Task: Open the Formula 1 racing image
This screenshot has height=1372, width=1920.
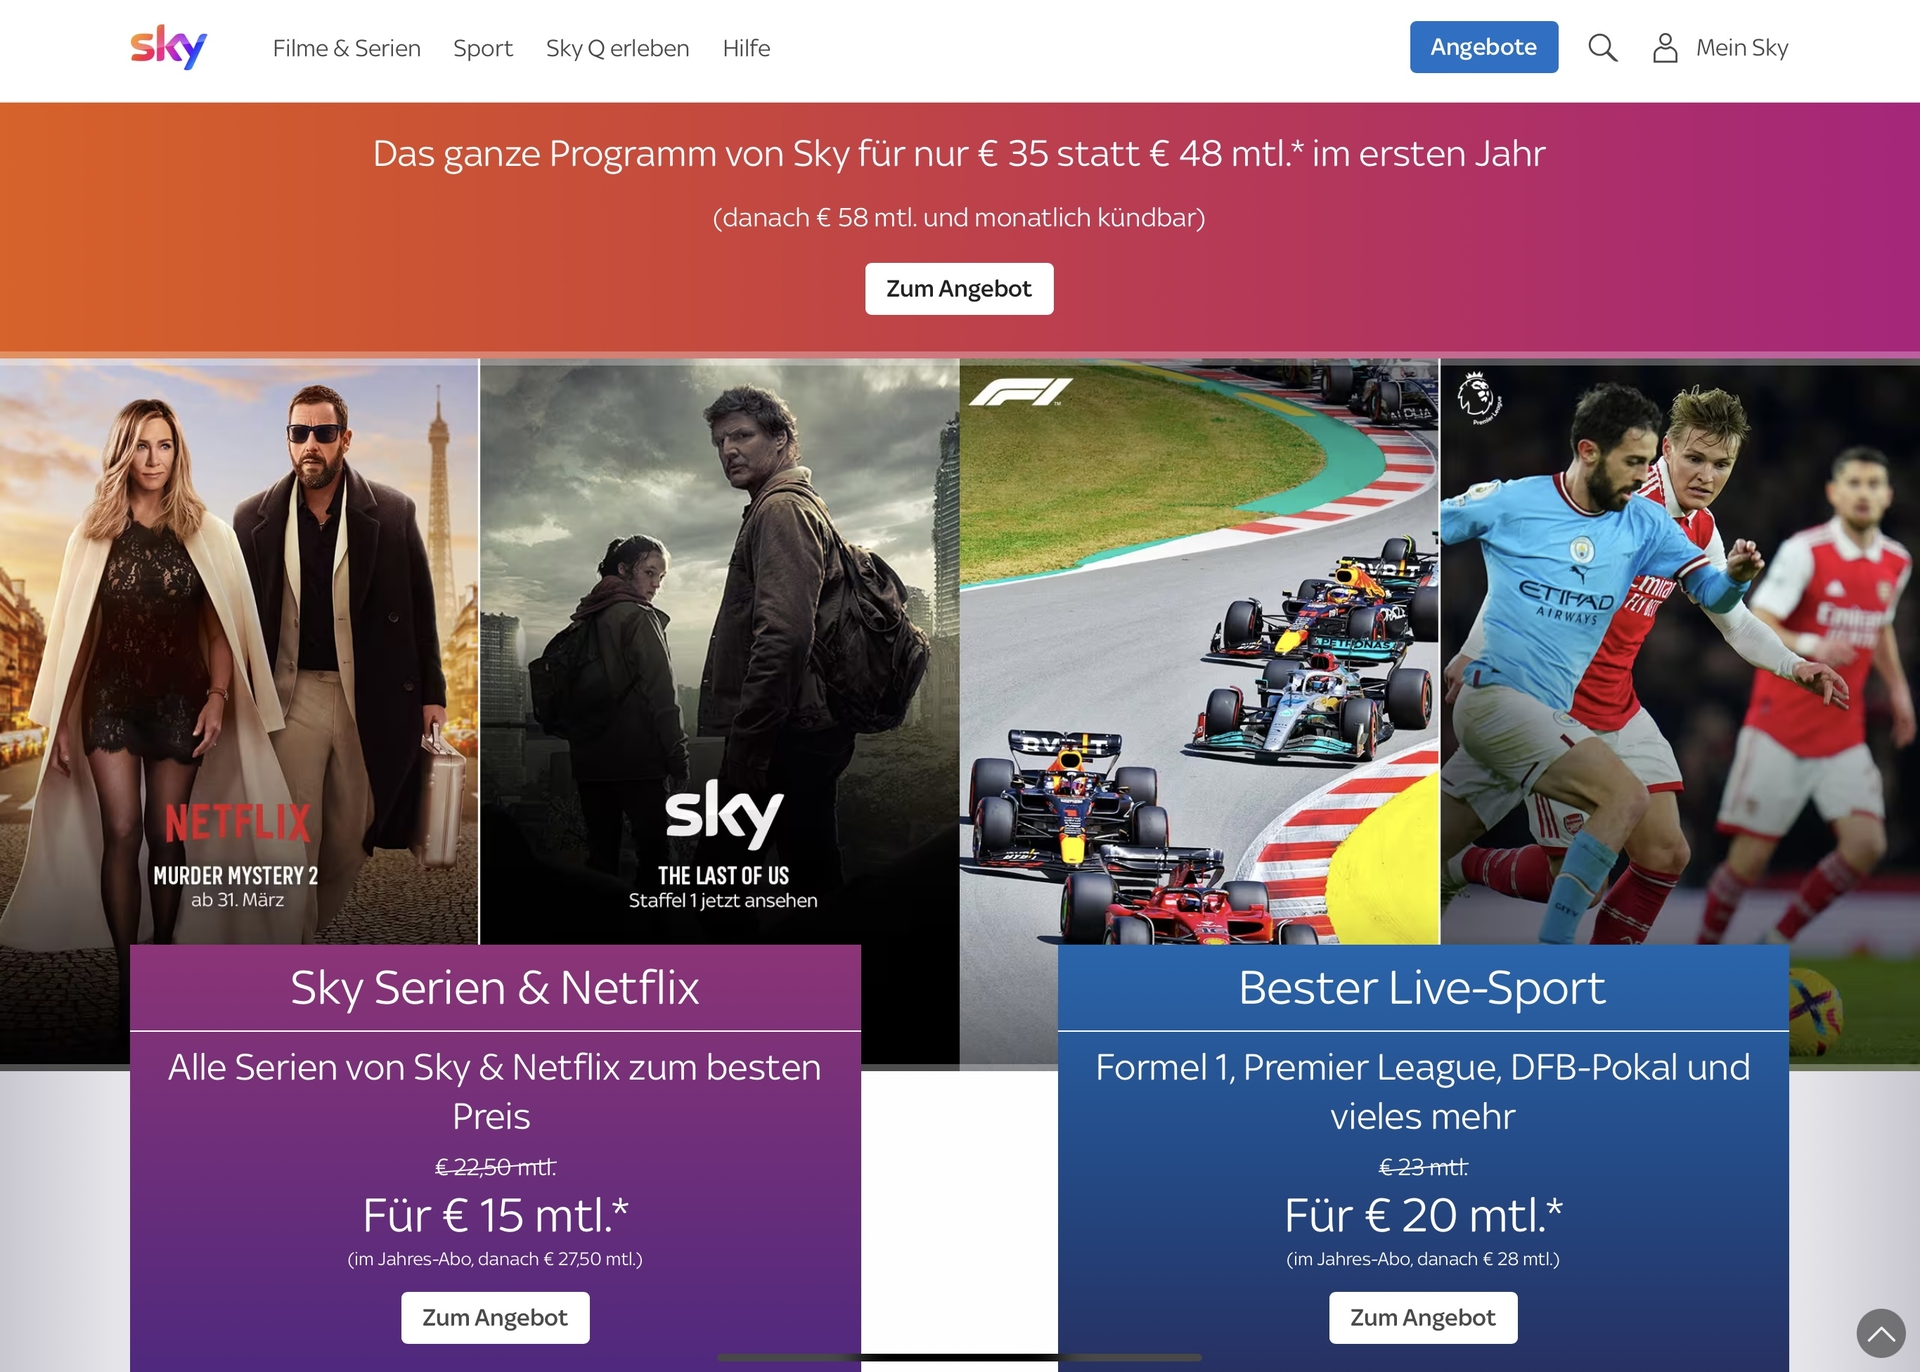Action: [x=1199, y=650]
